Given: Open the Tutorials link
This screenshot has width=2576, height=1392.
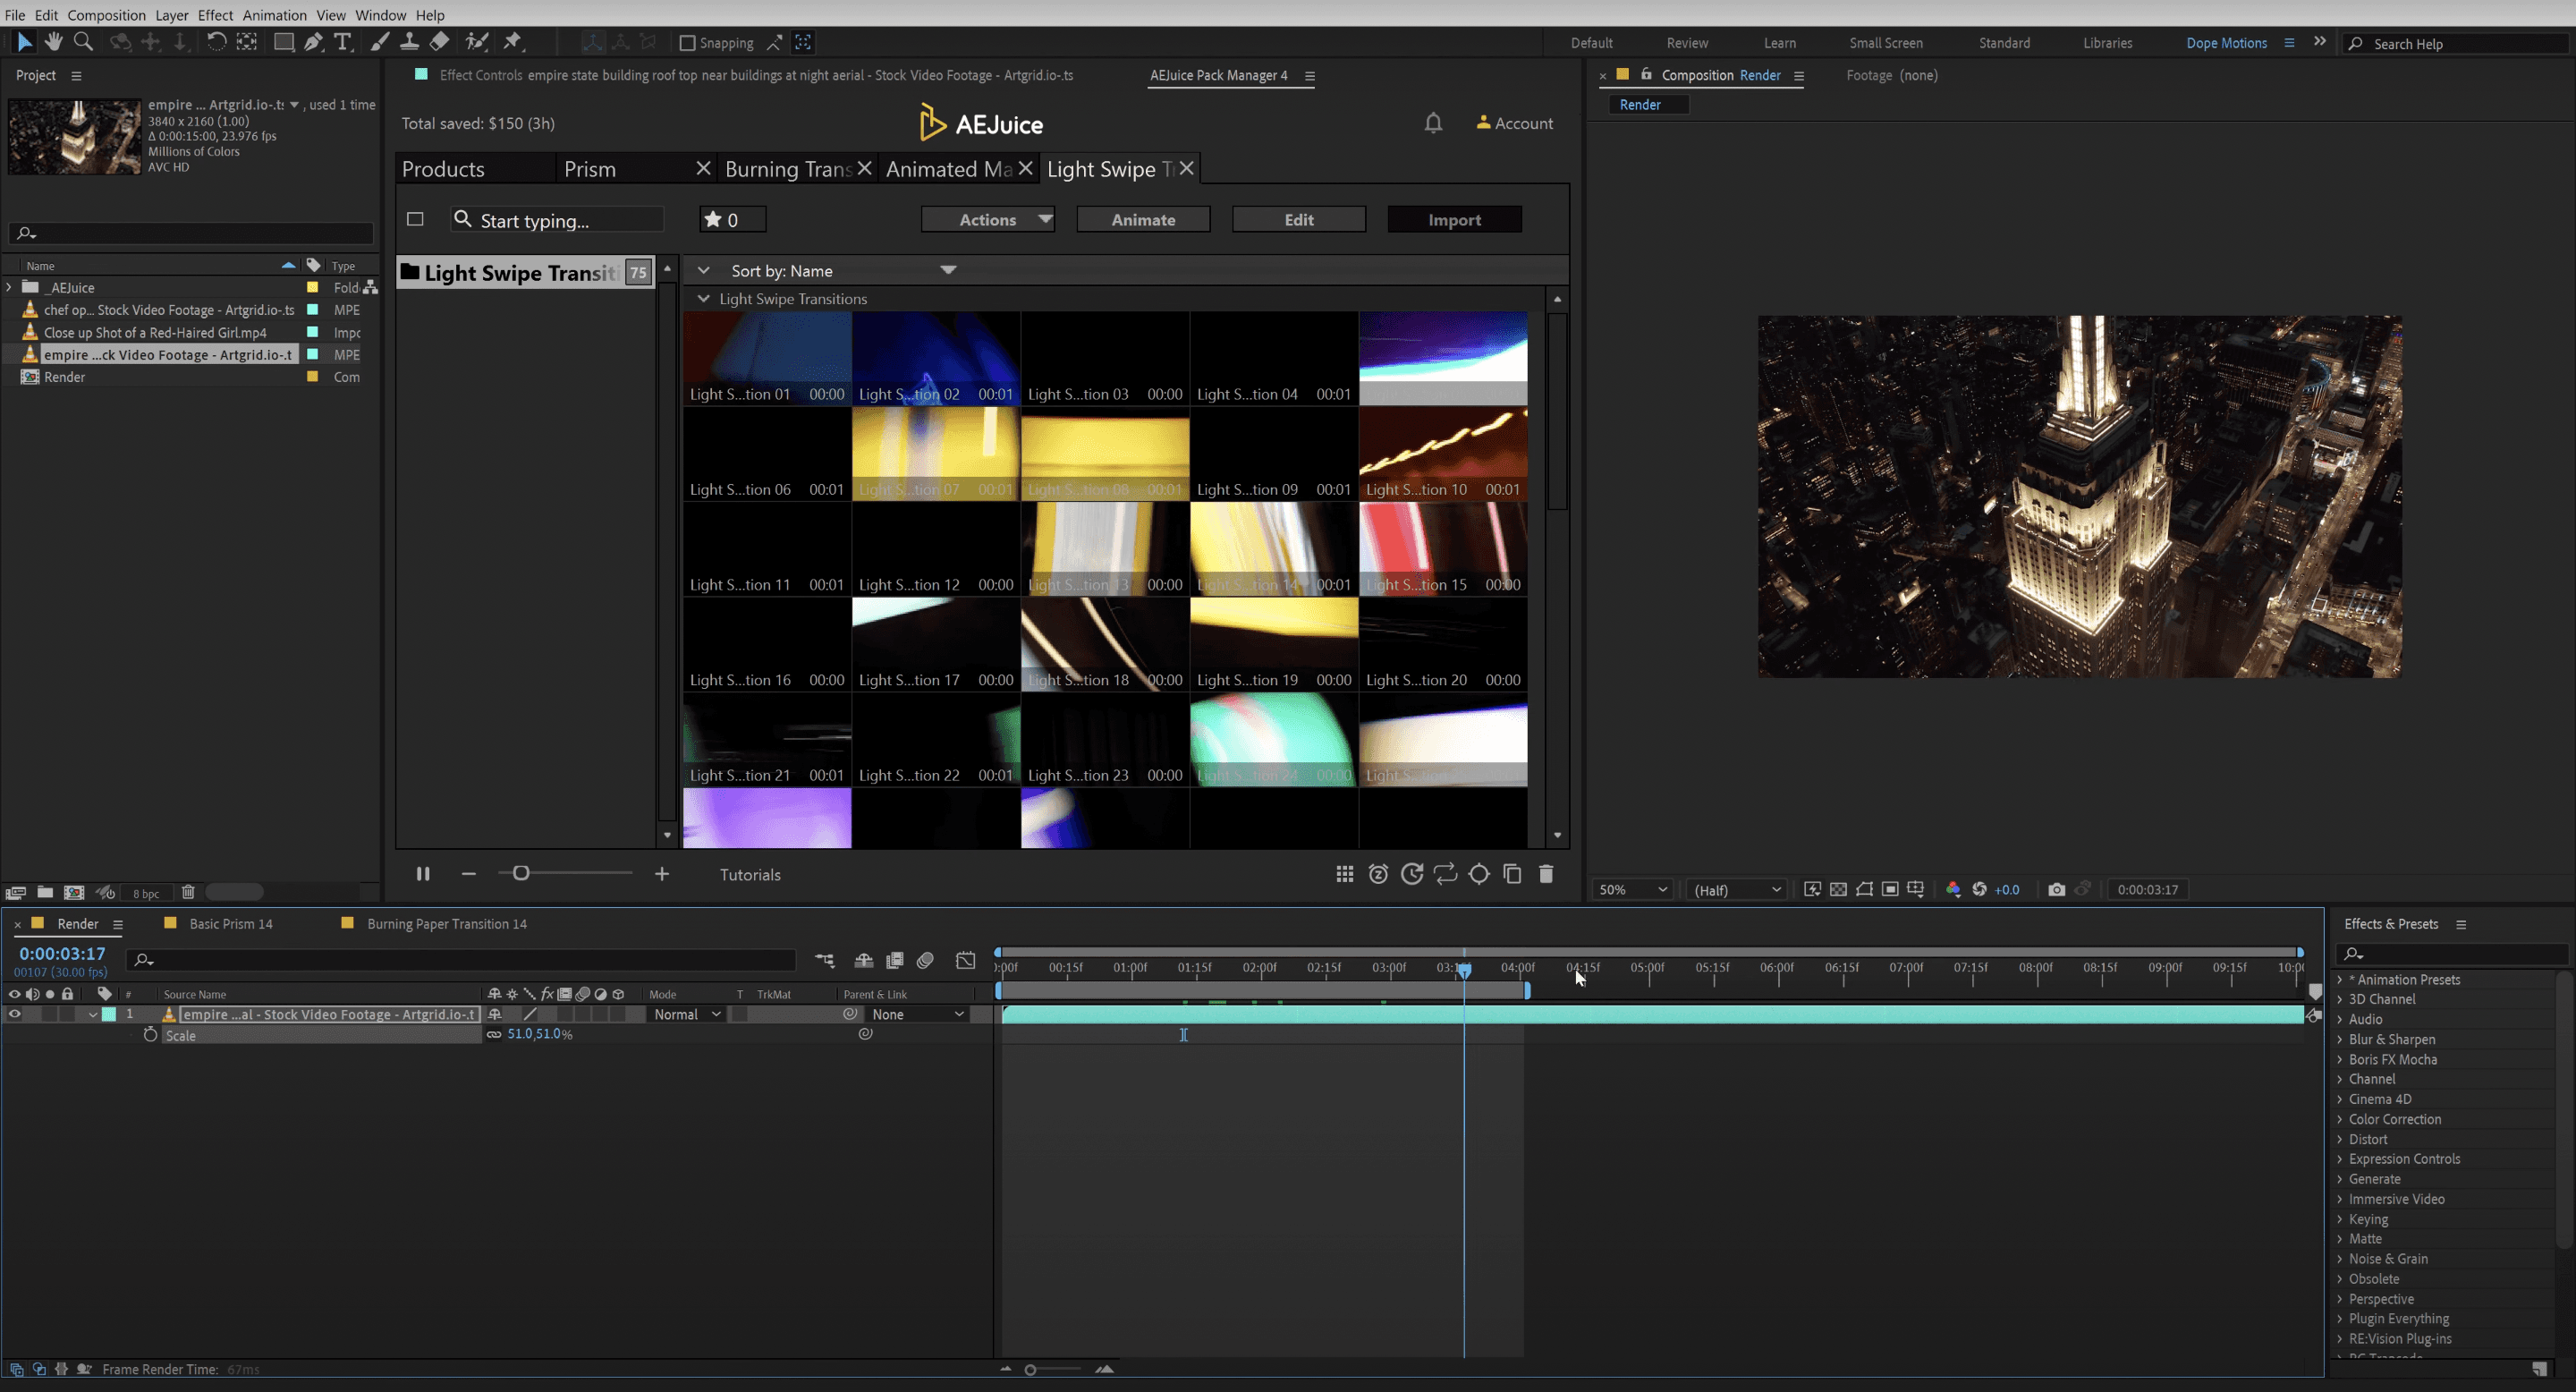Looking at the screenshot, I should (750, 874).
